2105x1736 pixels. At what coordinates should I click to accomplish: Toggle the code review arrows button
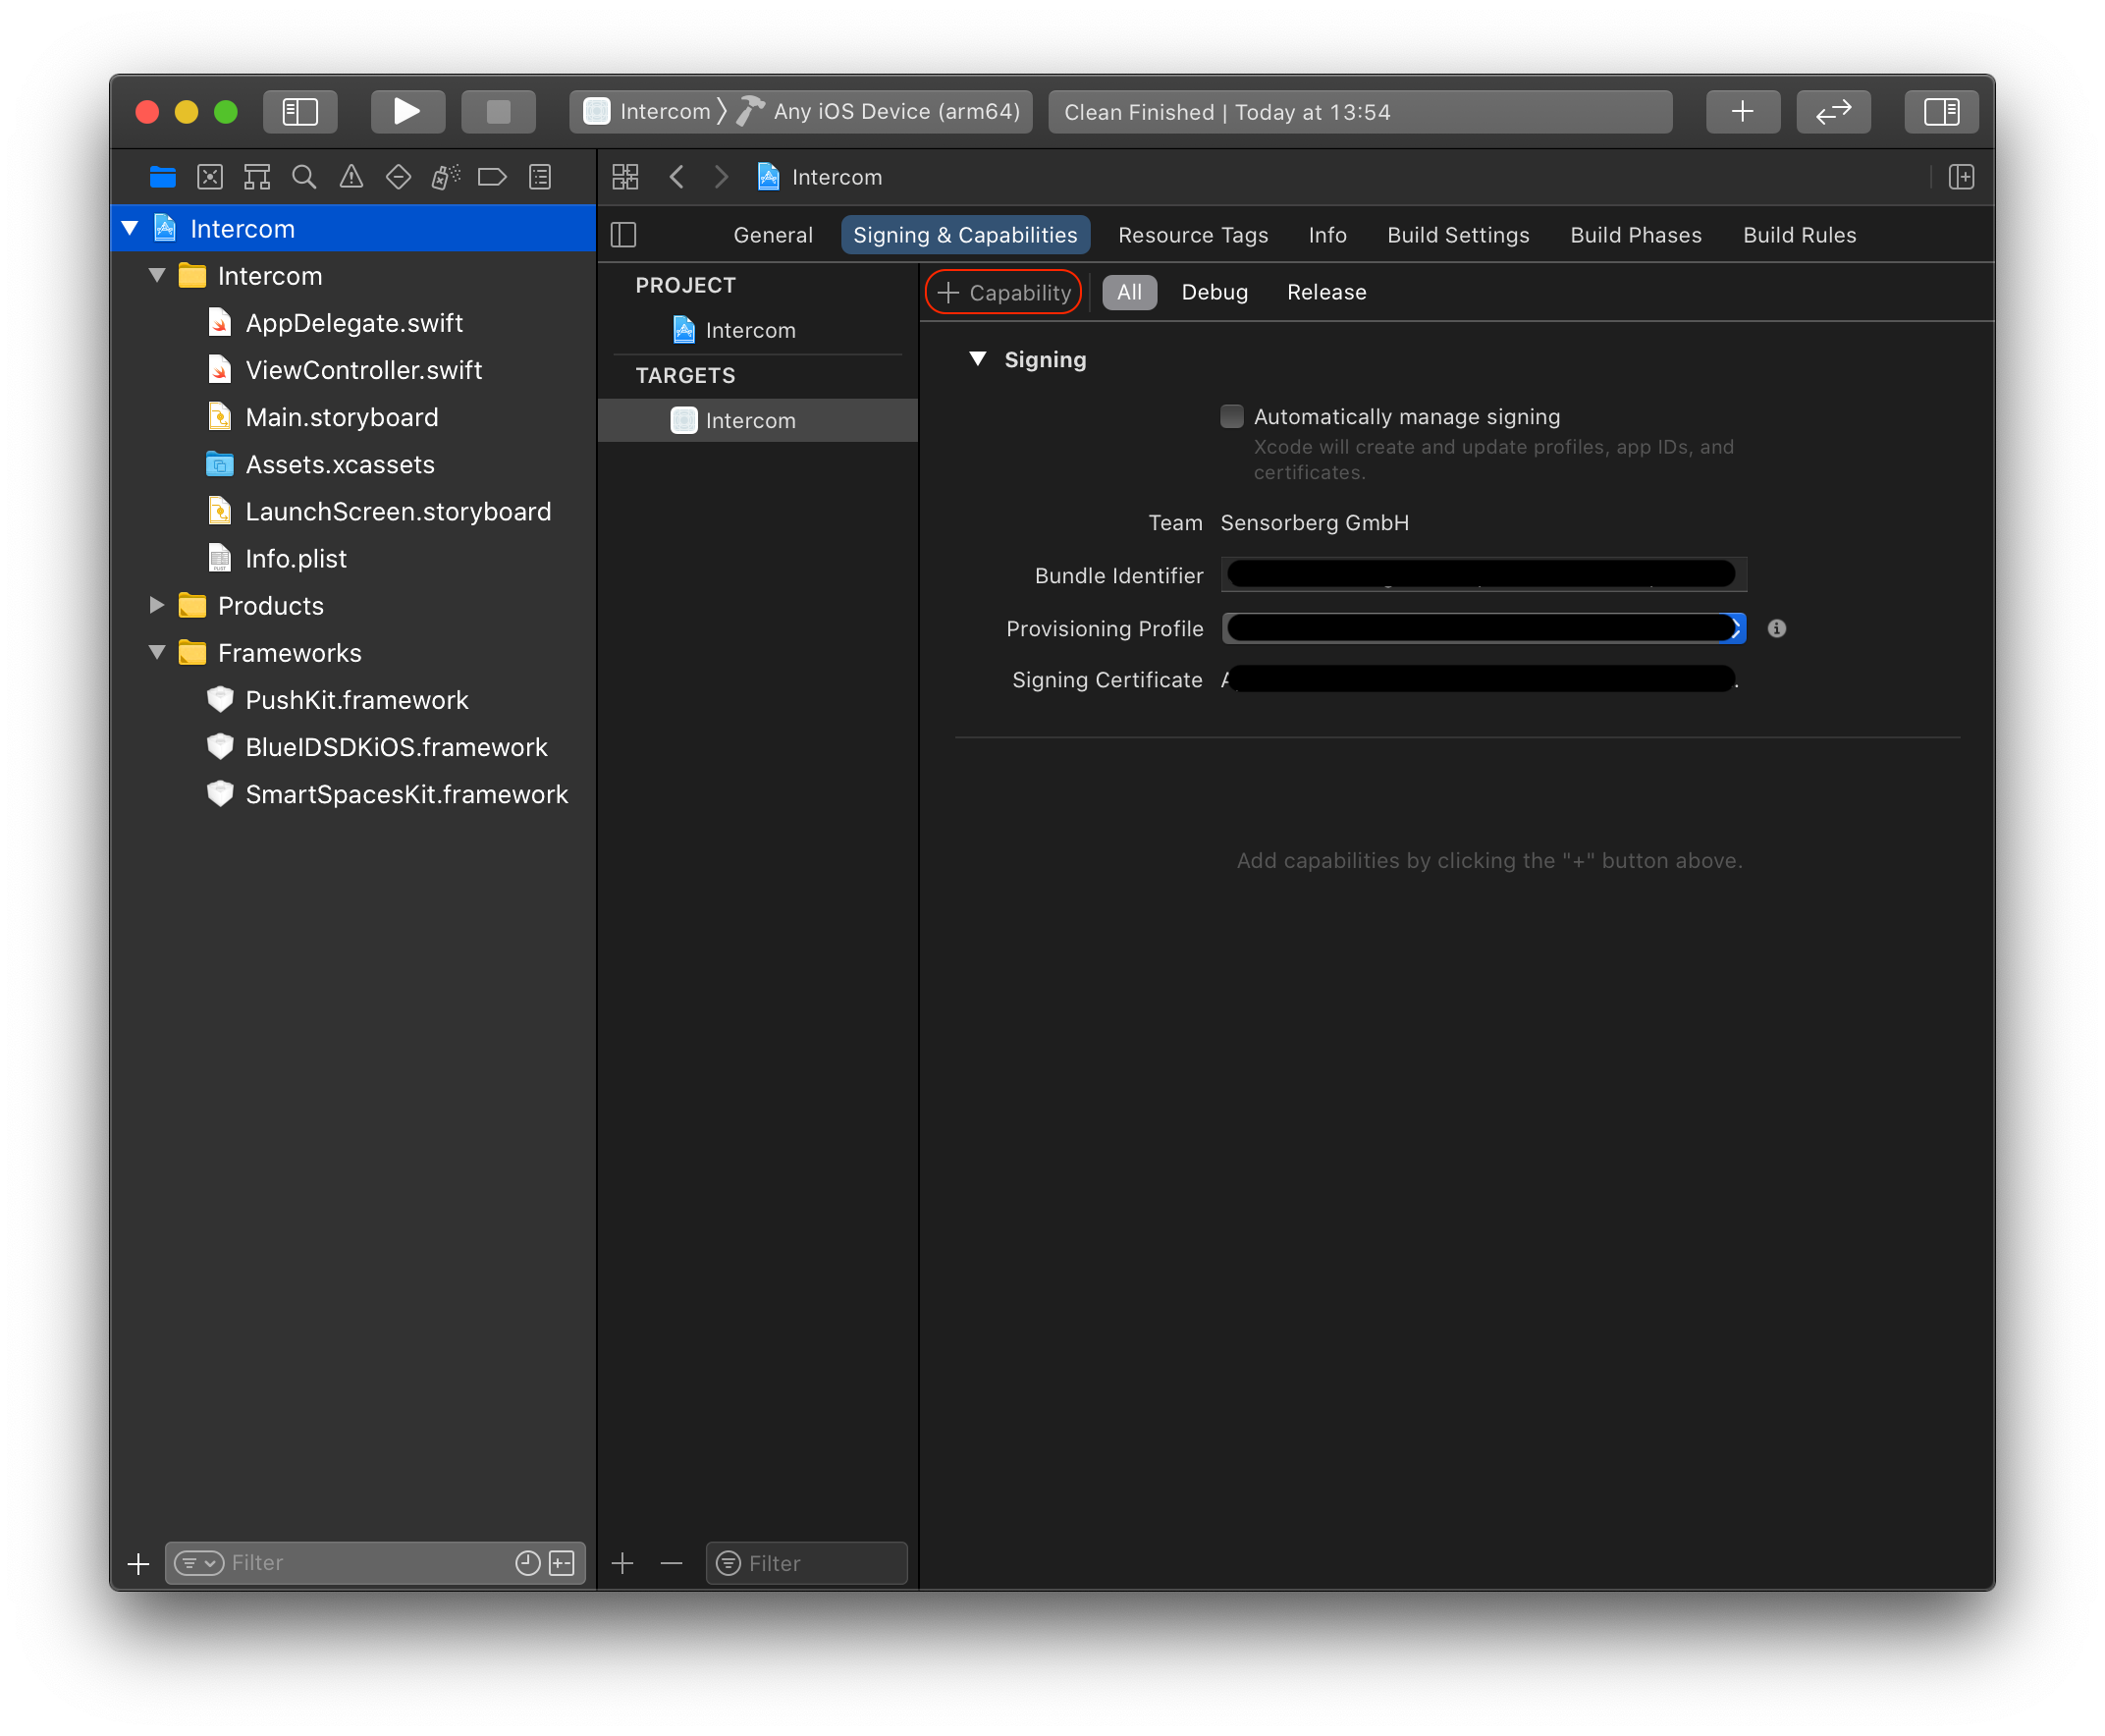[x=1833, y=111]
